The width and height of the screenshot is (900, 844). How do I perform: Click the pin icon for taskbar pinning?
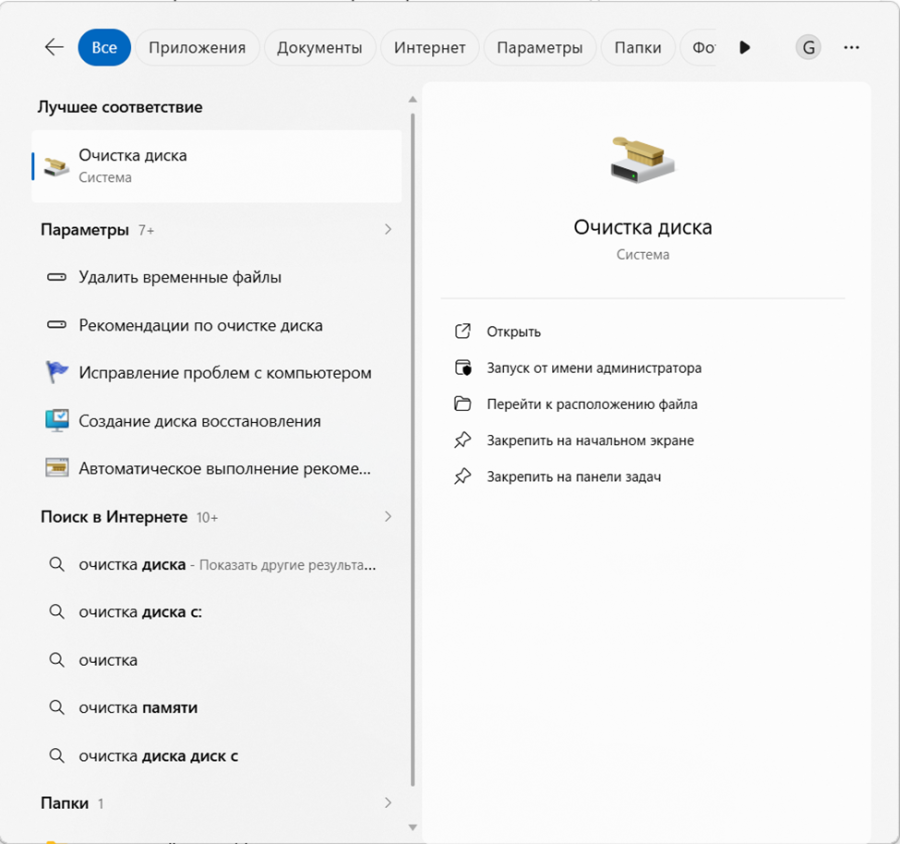pyautogui.click(x=462, y=477)
